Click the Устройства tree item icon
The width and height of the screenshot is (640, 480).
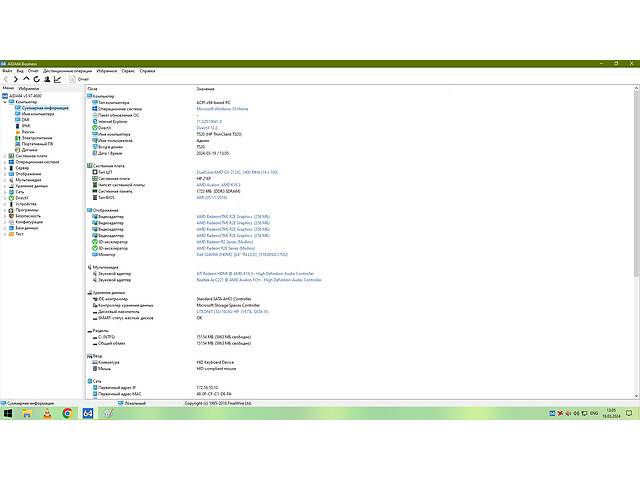pyautogui.click(x=11, y=204)
